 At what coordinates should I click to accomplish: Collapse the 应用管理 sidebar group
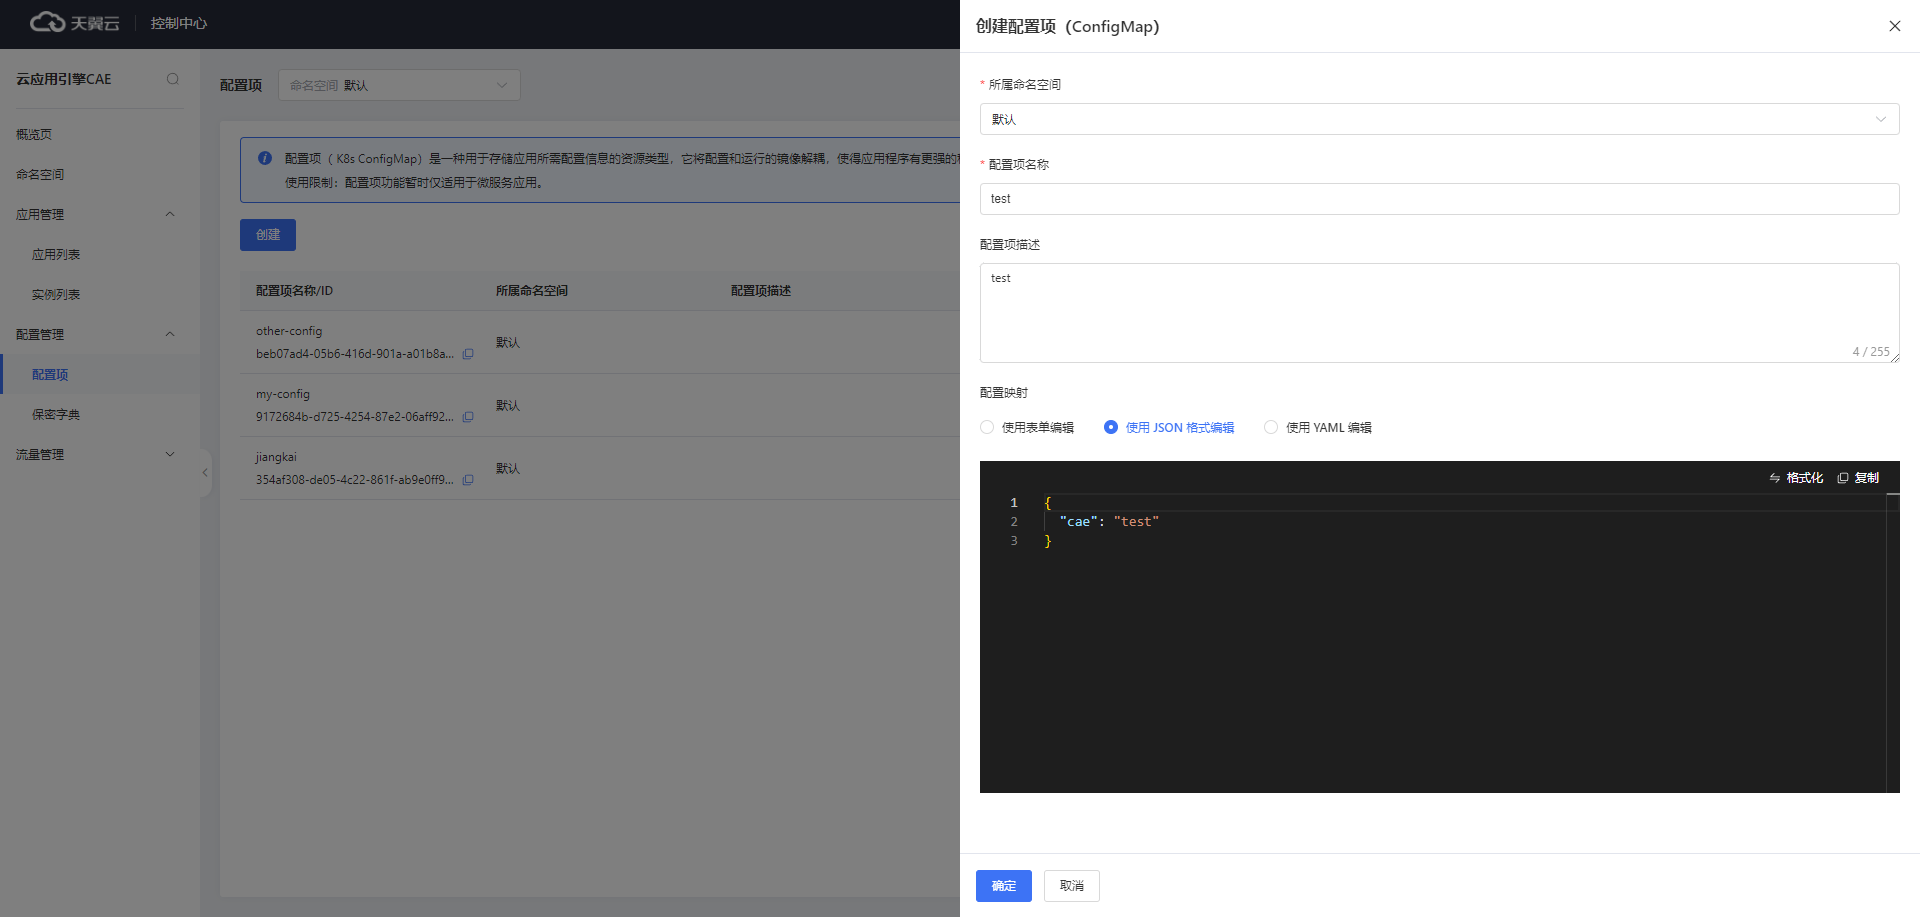170,214
